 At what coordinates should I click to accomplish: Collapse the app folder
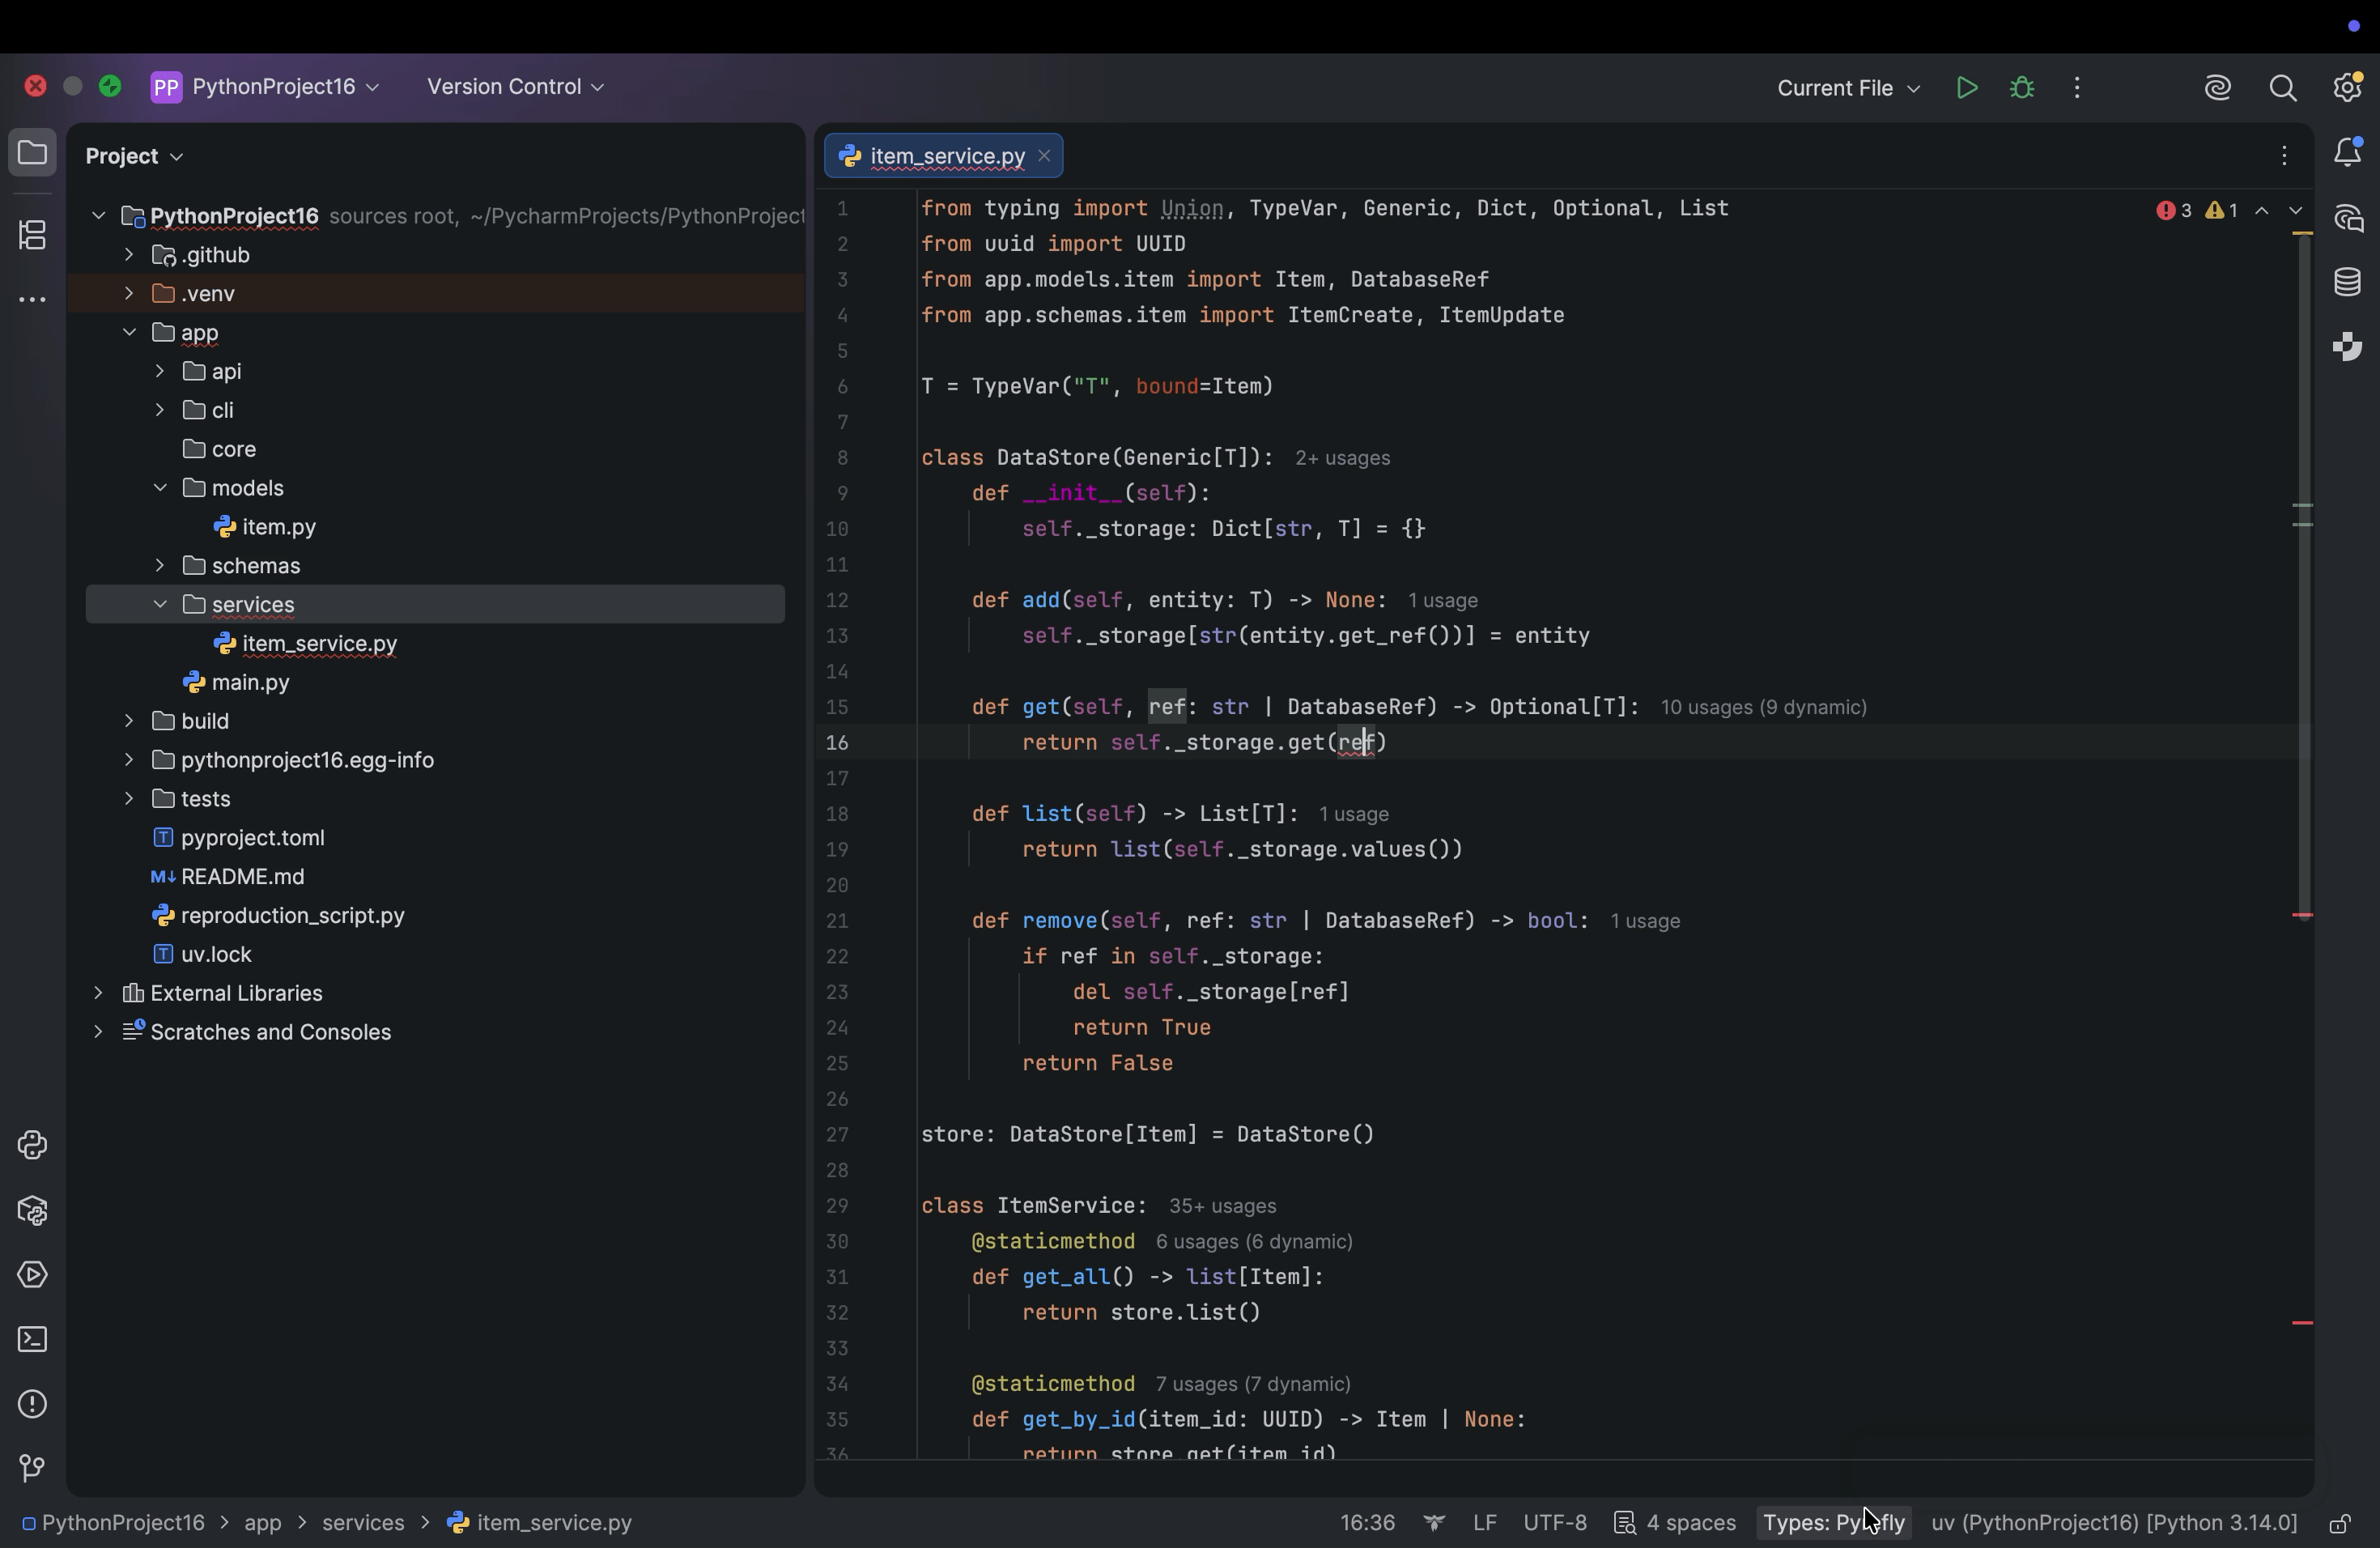[x=129, y=332]
